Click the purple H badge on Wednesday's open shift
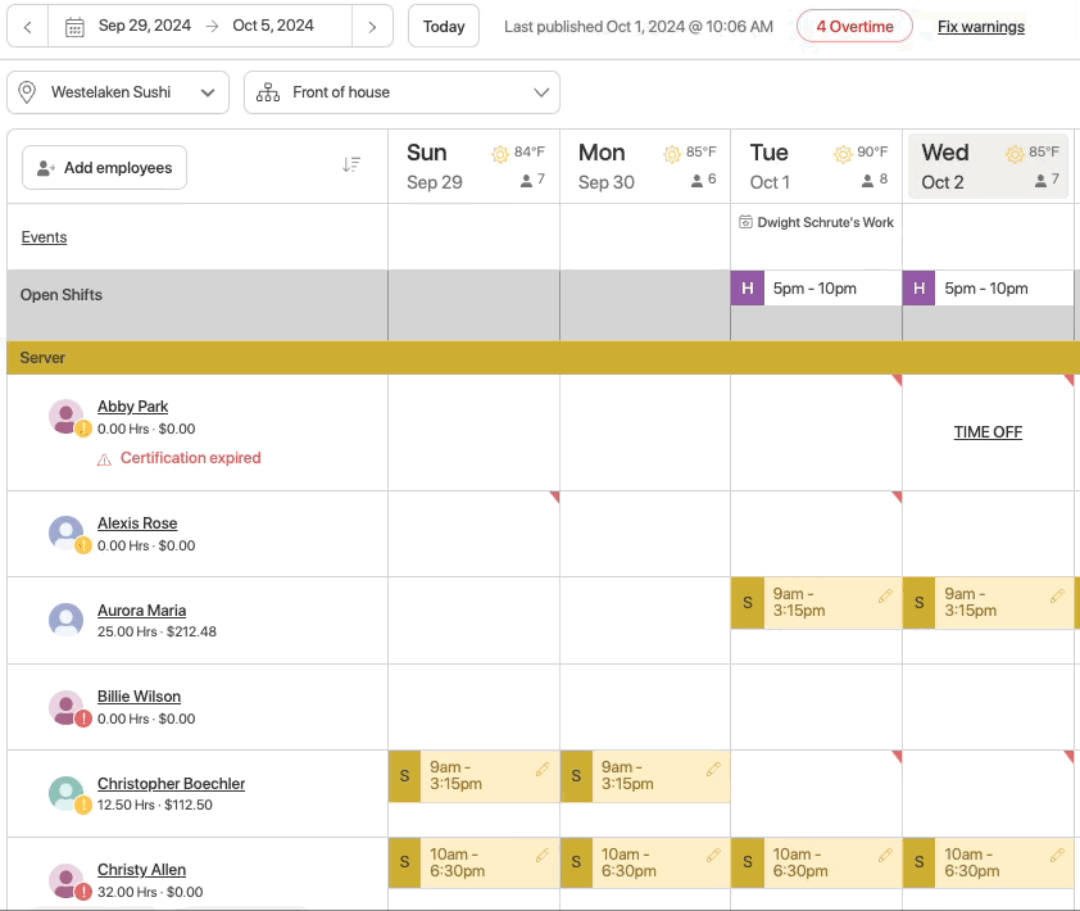Screen dimensions: 1080x911 coord(919,289)
